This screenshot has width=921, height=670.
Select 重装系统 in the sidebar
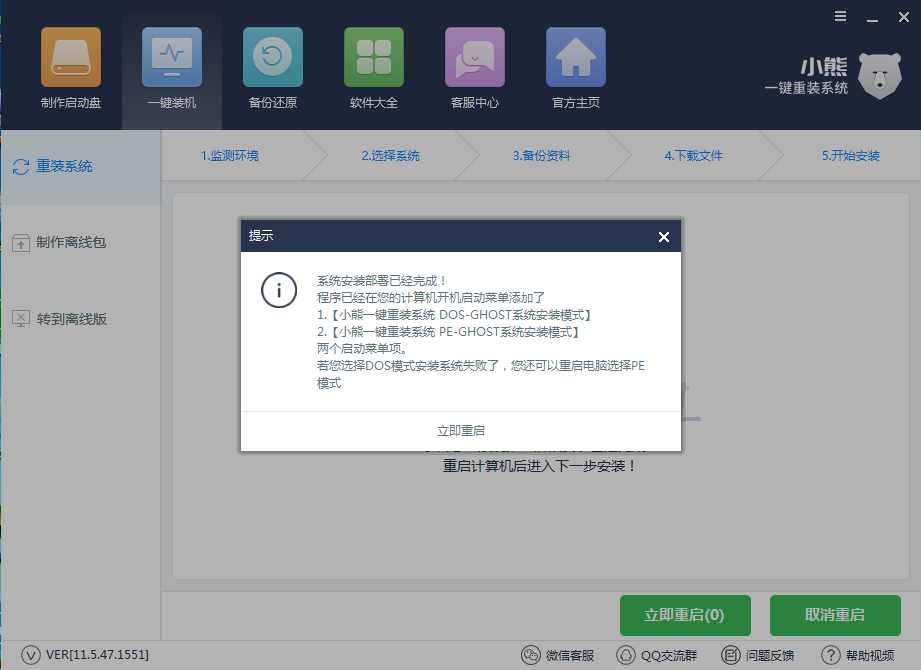(80, 167)
